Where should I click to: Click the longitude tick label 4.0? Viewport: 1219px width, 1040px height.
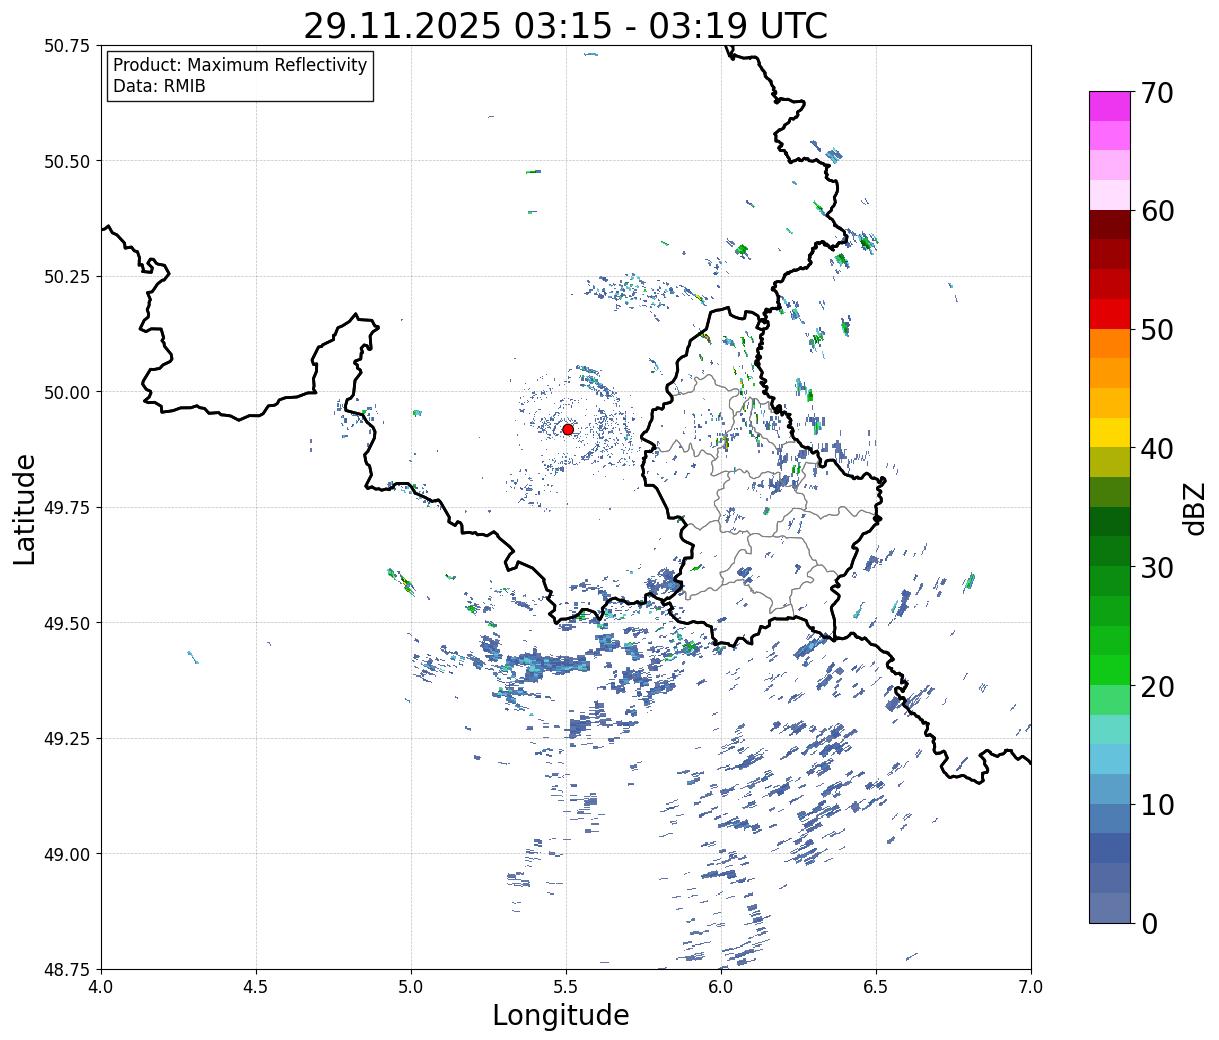[x=101, y=987]
